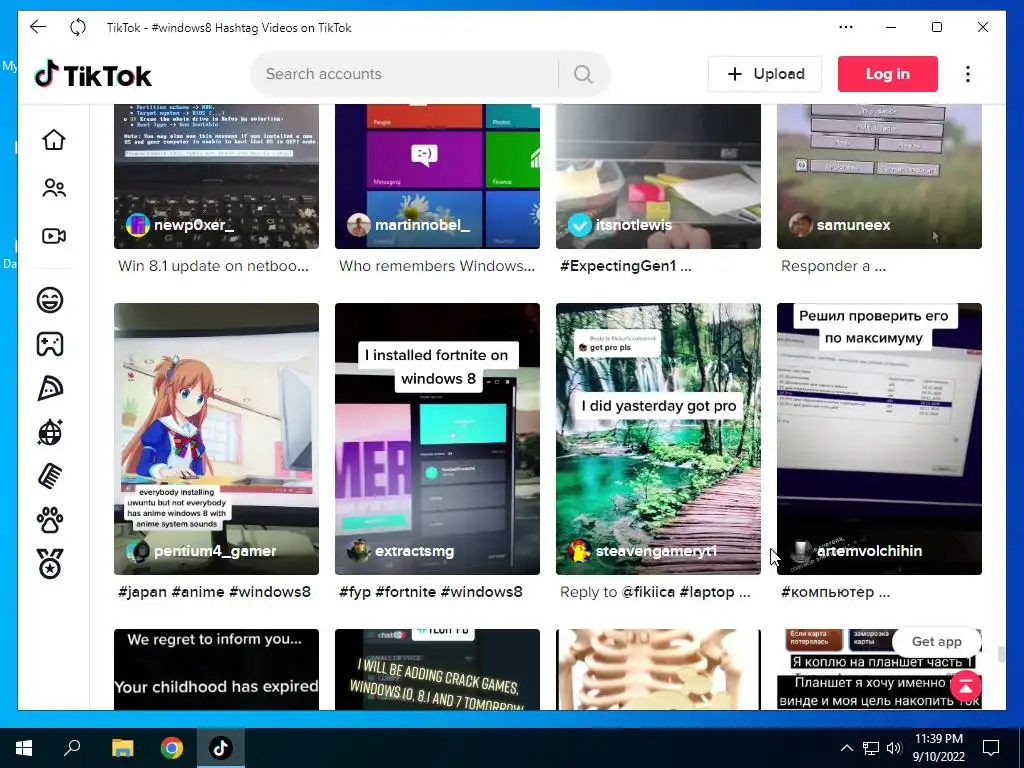Click the 'Responder a ...' caption
This screenshot has width=1024, height=768.
coord(833,266)
